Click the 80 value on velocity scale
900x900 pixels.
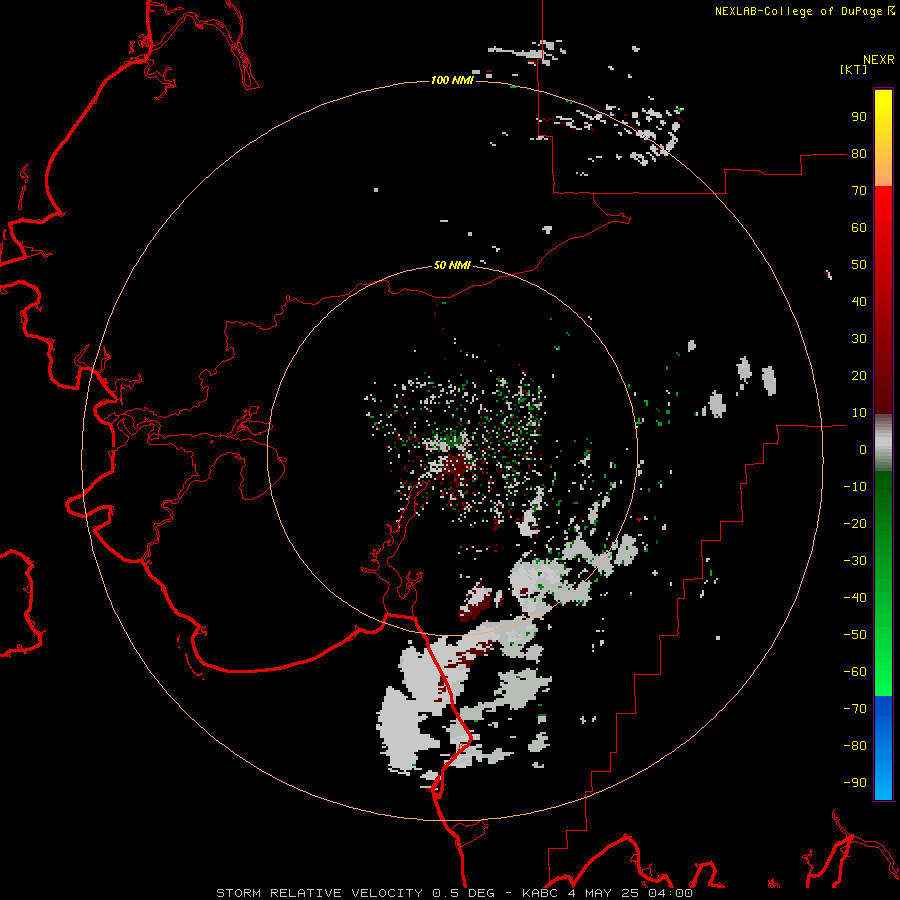point(859,154)
